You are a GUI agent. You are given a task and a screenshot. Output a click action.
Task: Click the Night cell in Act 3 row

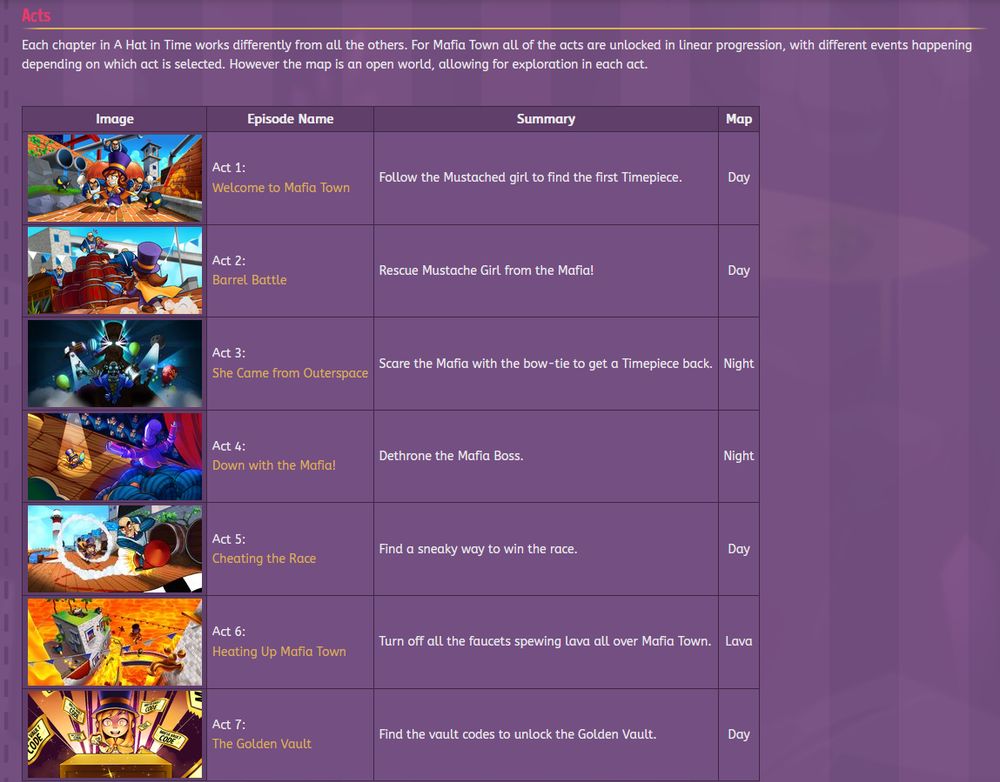click(x=739, y=364)
